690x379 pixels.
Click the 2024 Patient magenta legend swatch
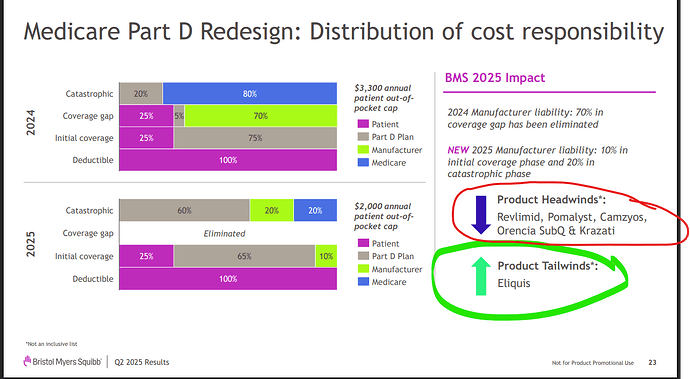363,124
